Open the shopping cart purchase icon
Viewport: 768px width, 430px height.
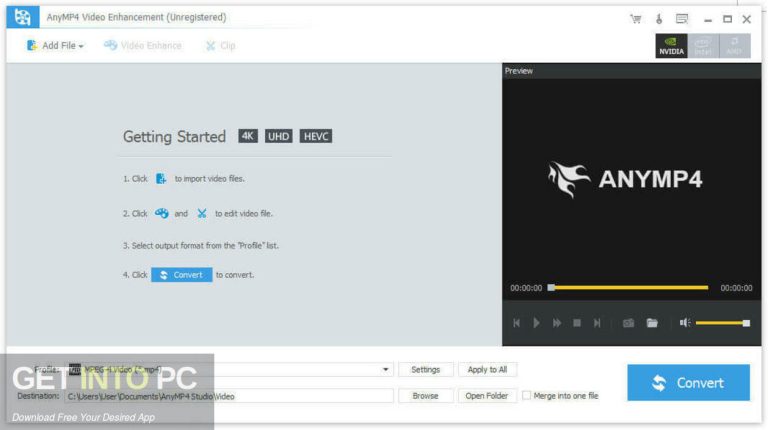636,19
